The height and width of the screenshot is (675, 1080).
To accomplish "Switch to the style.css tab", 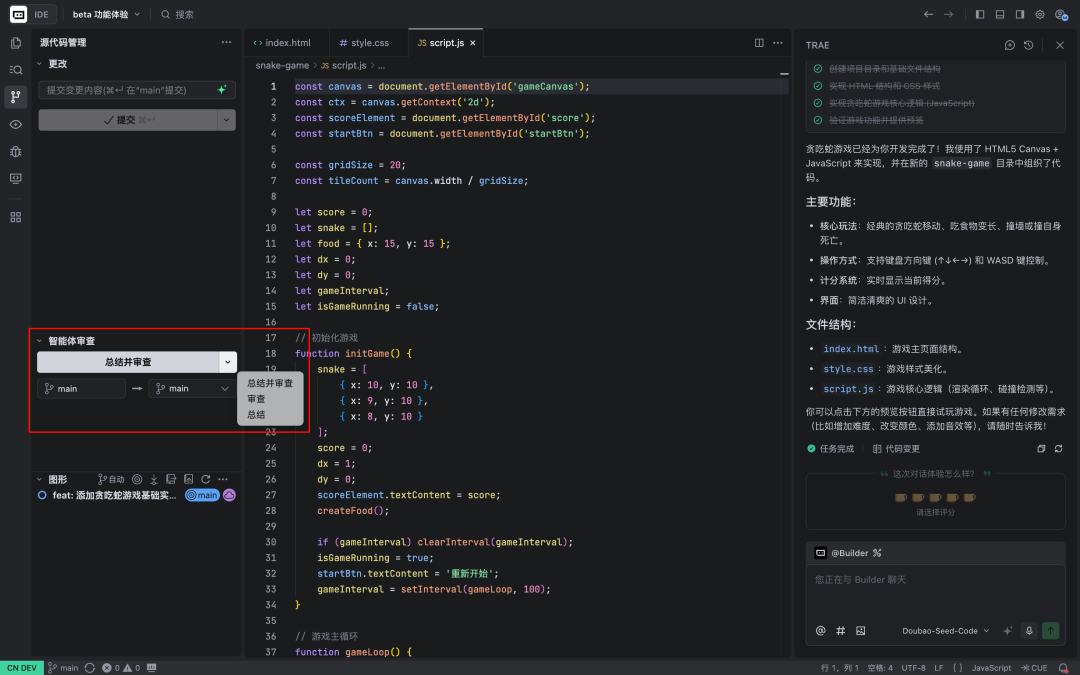I will [x=363, y=43].
